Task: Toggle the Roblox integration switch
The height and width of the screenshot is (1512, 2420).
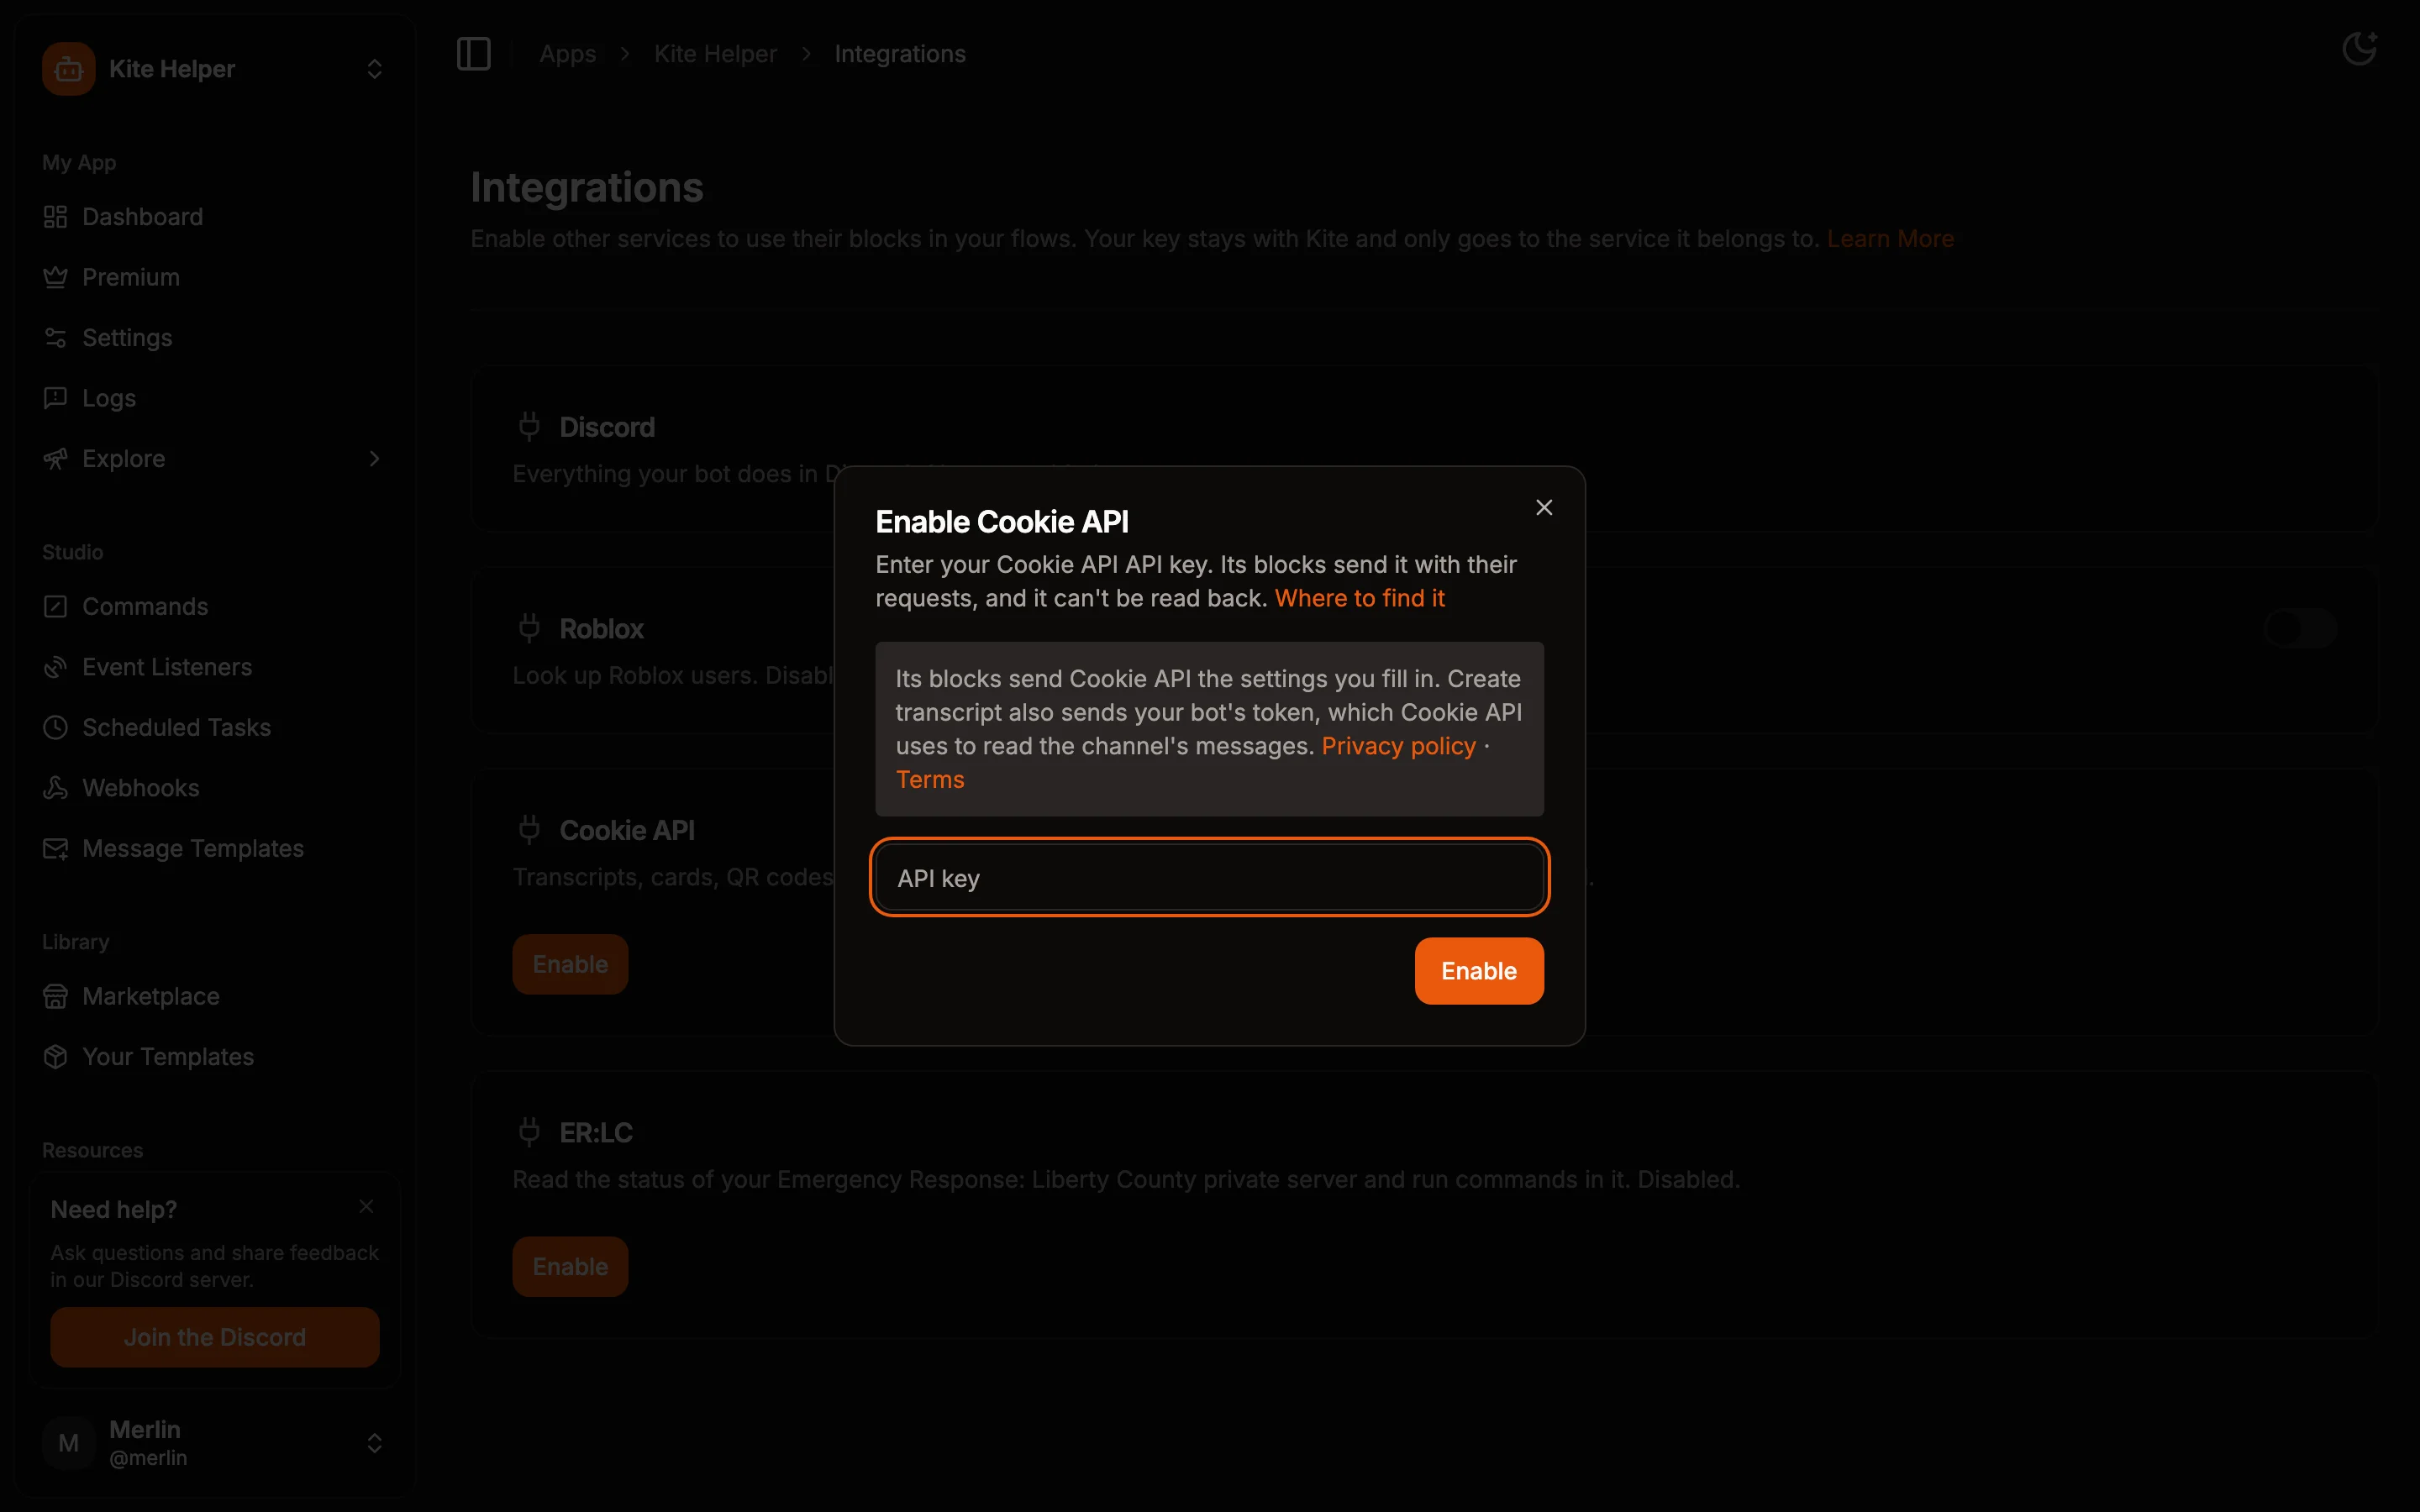Action: click(x=2300, y=629)
